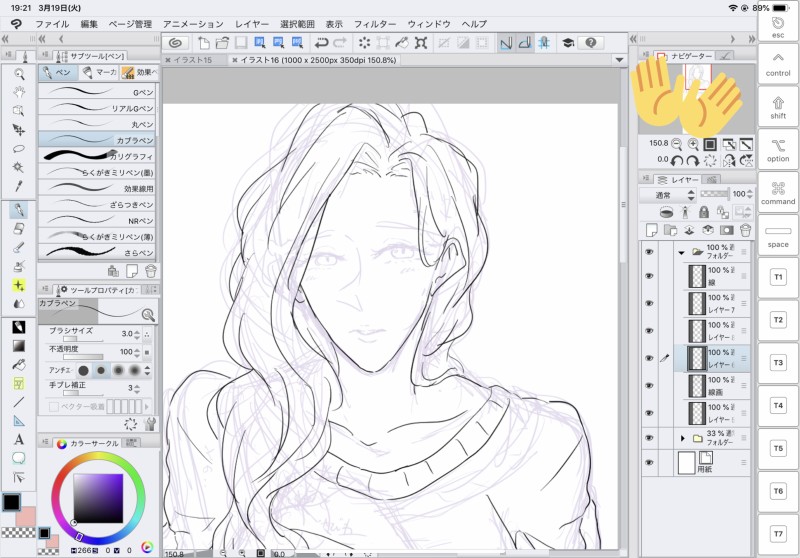Zoom out in the Navigator panel

677,144
